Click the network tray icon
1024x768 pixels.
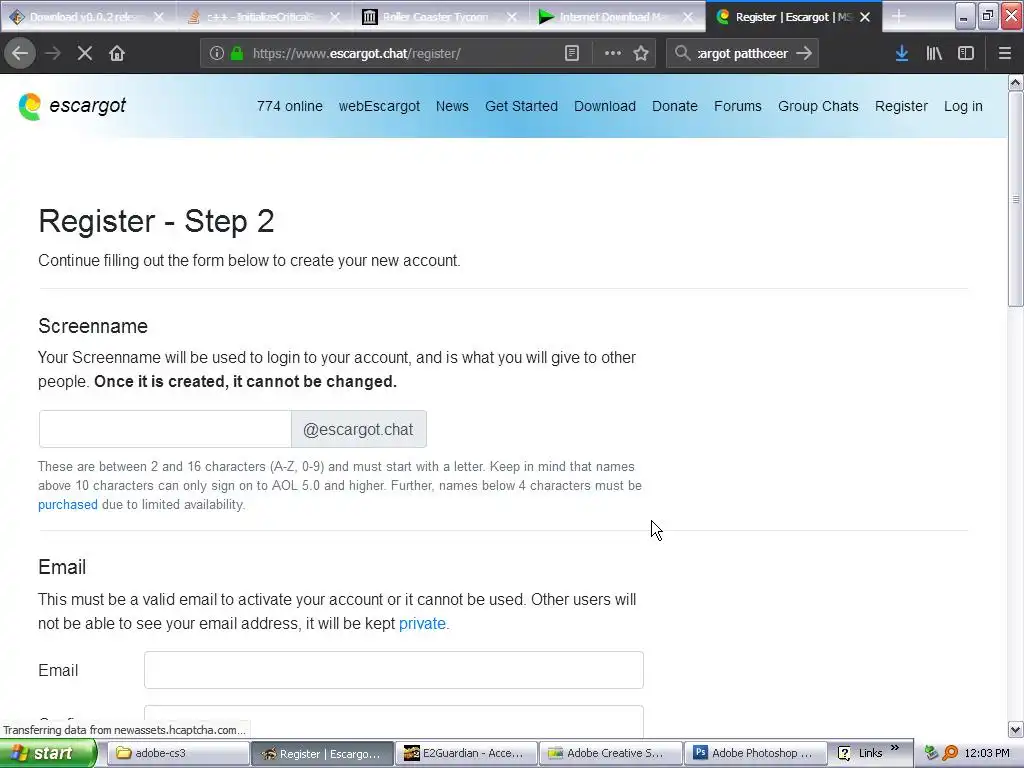pyautogui.click(x=931, y=753)
